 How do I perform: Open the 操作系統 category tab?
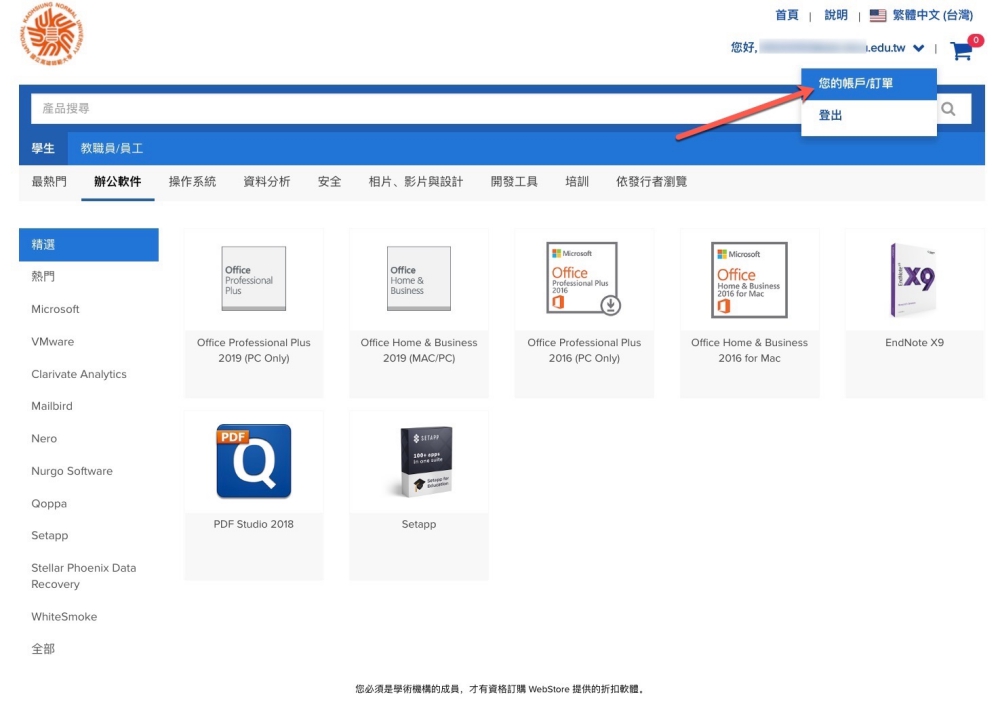coord(192,182)
